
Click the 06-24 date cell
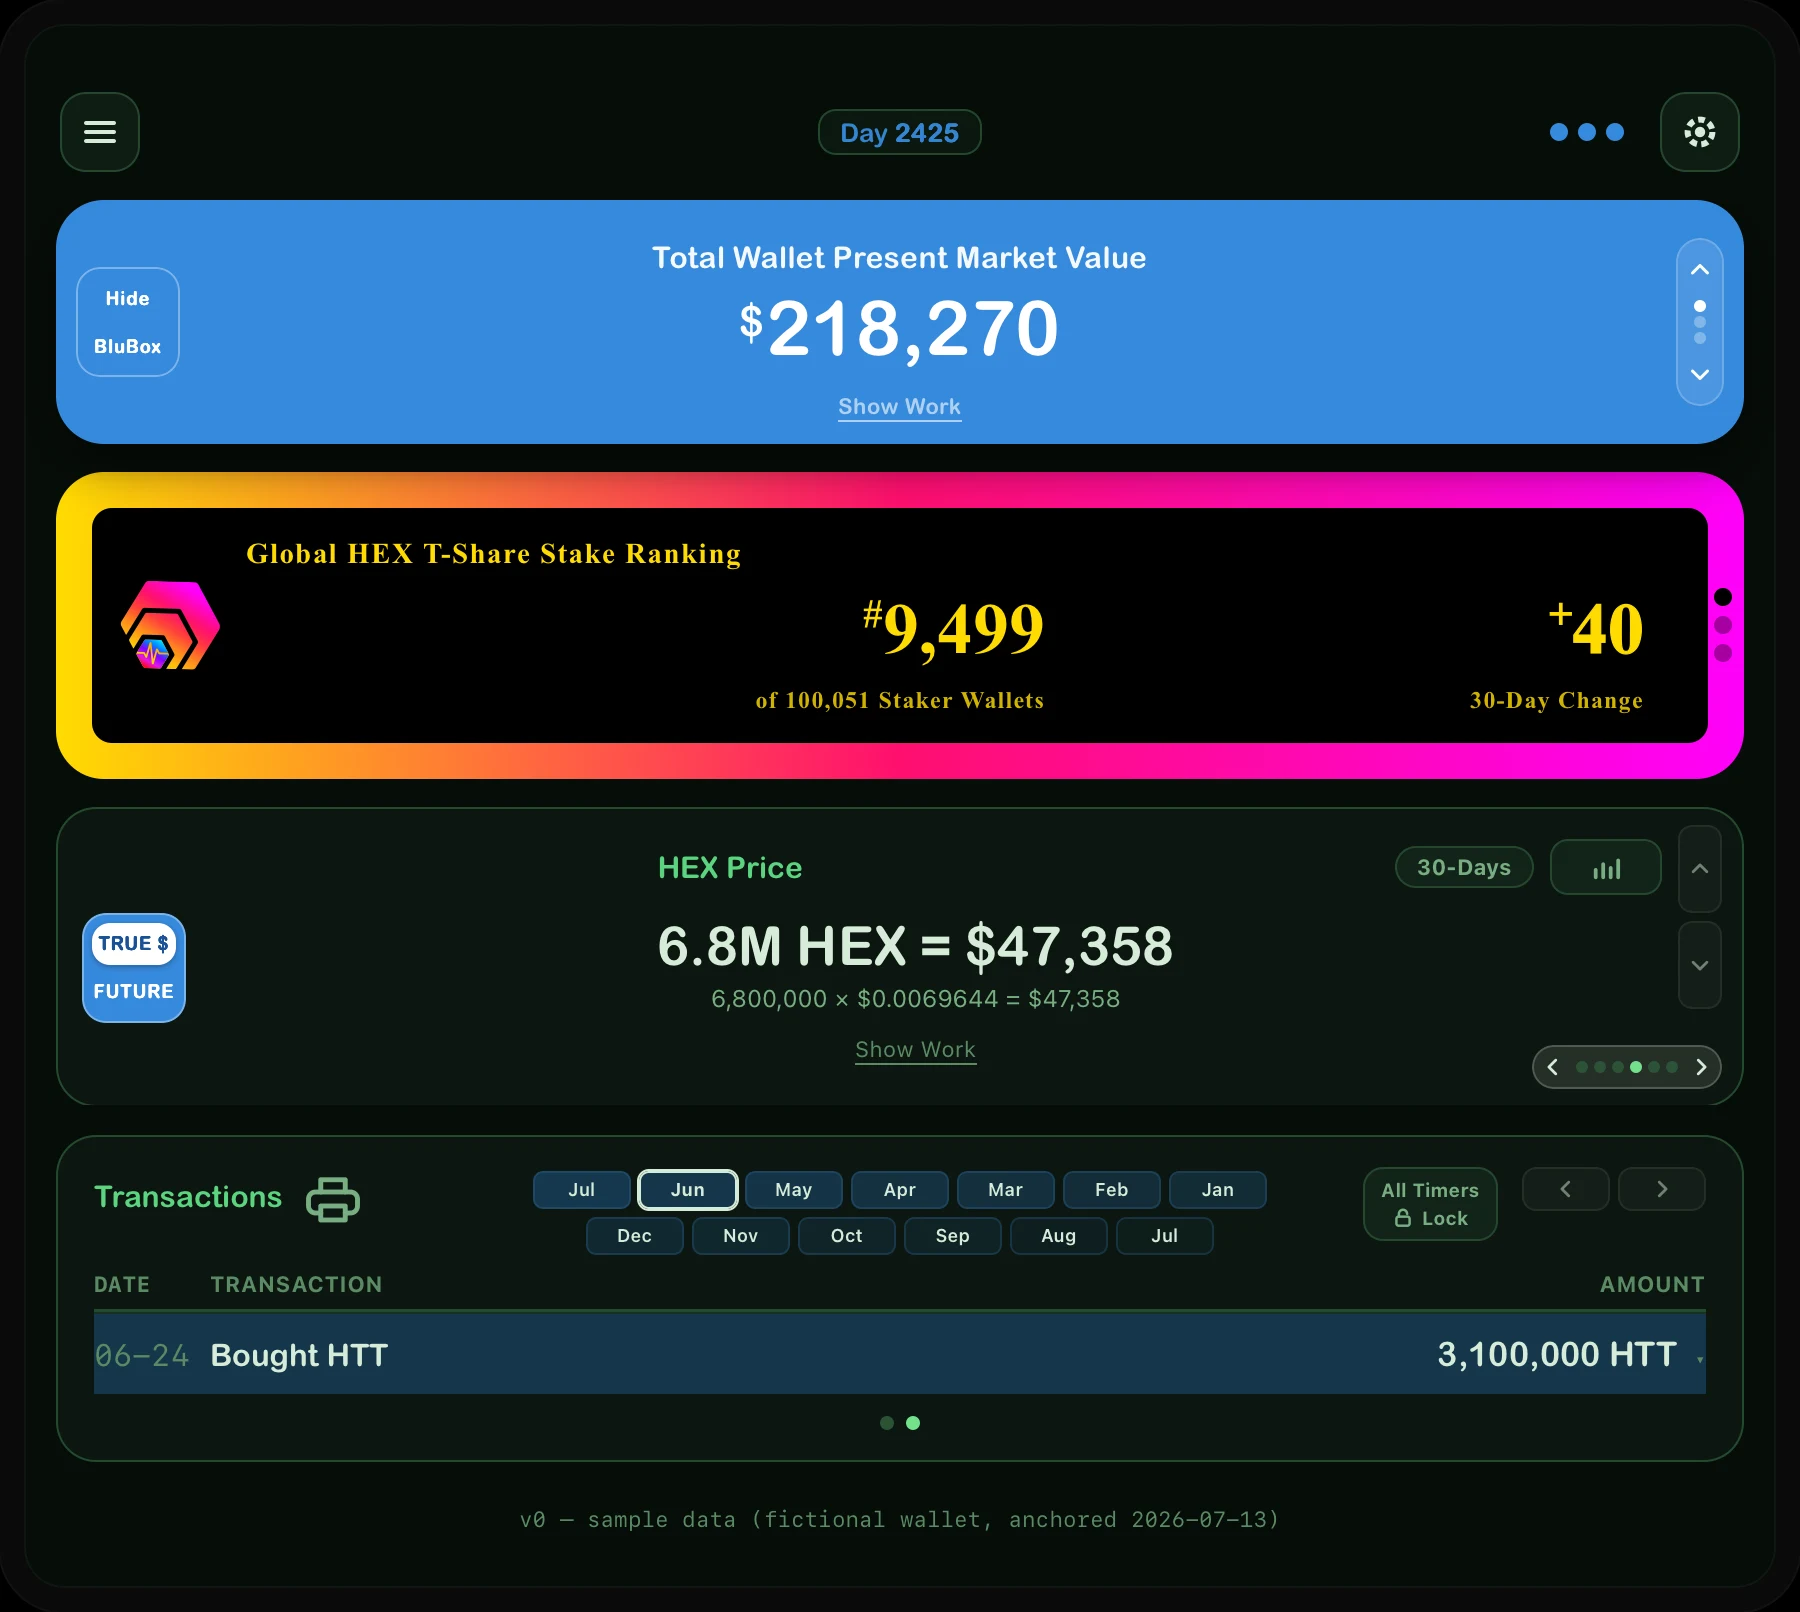[x=142, y=1355]
